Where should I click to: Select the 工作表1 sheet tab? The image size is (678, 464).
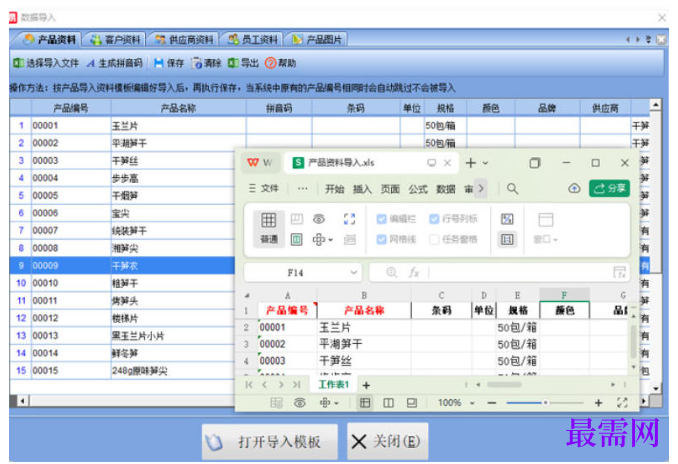pos(333,384)
